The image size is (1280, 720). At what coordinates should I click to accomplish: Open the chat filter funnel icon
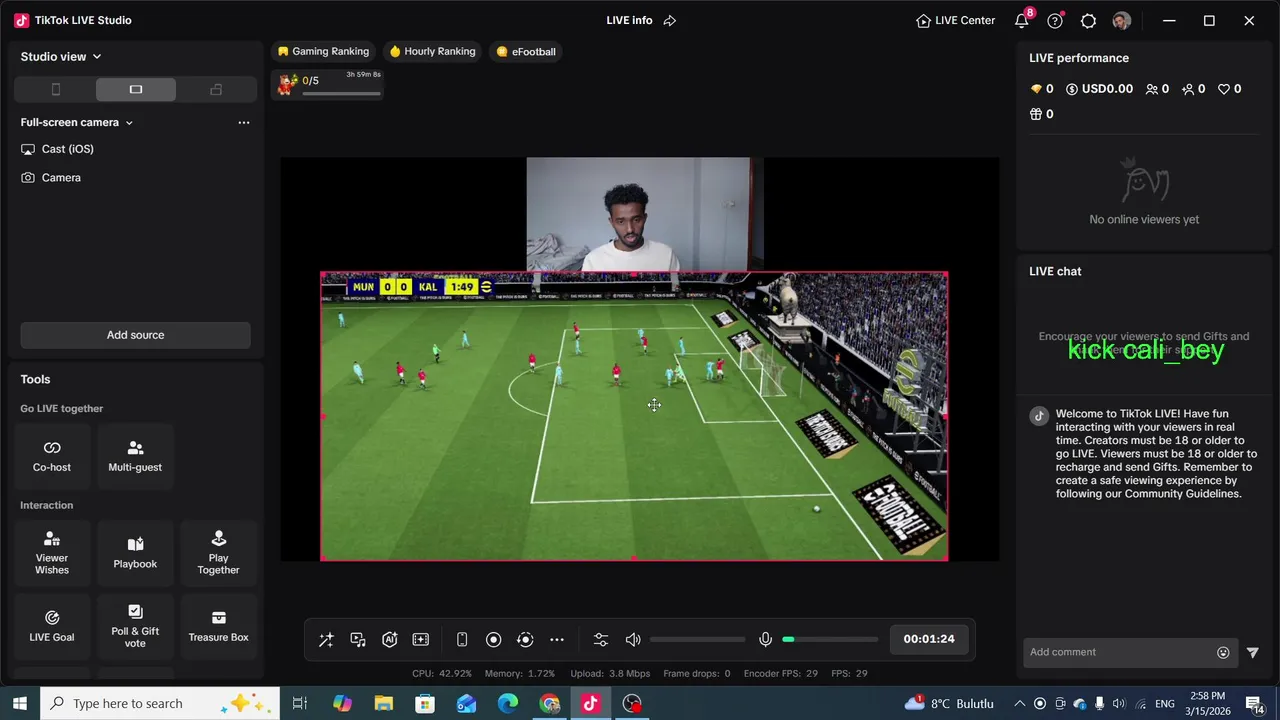coord(1252,653)
